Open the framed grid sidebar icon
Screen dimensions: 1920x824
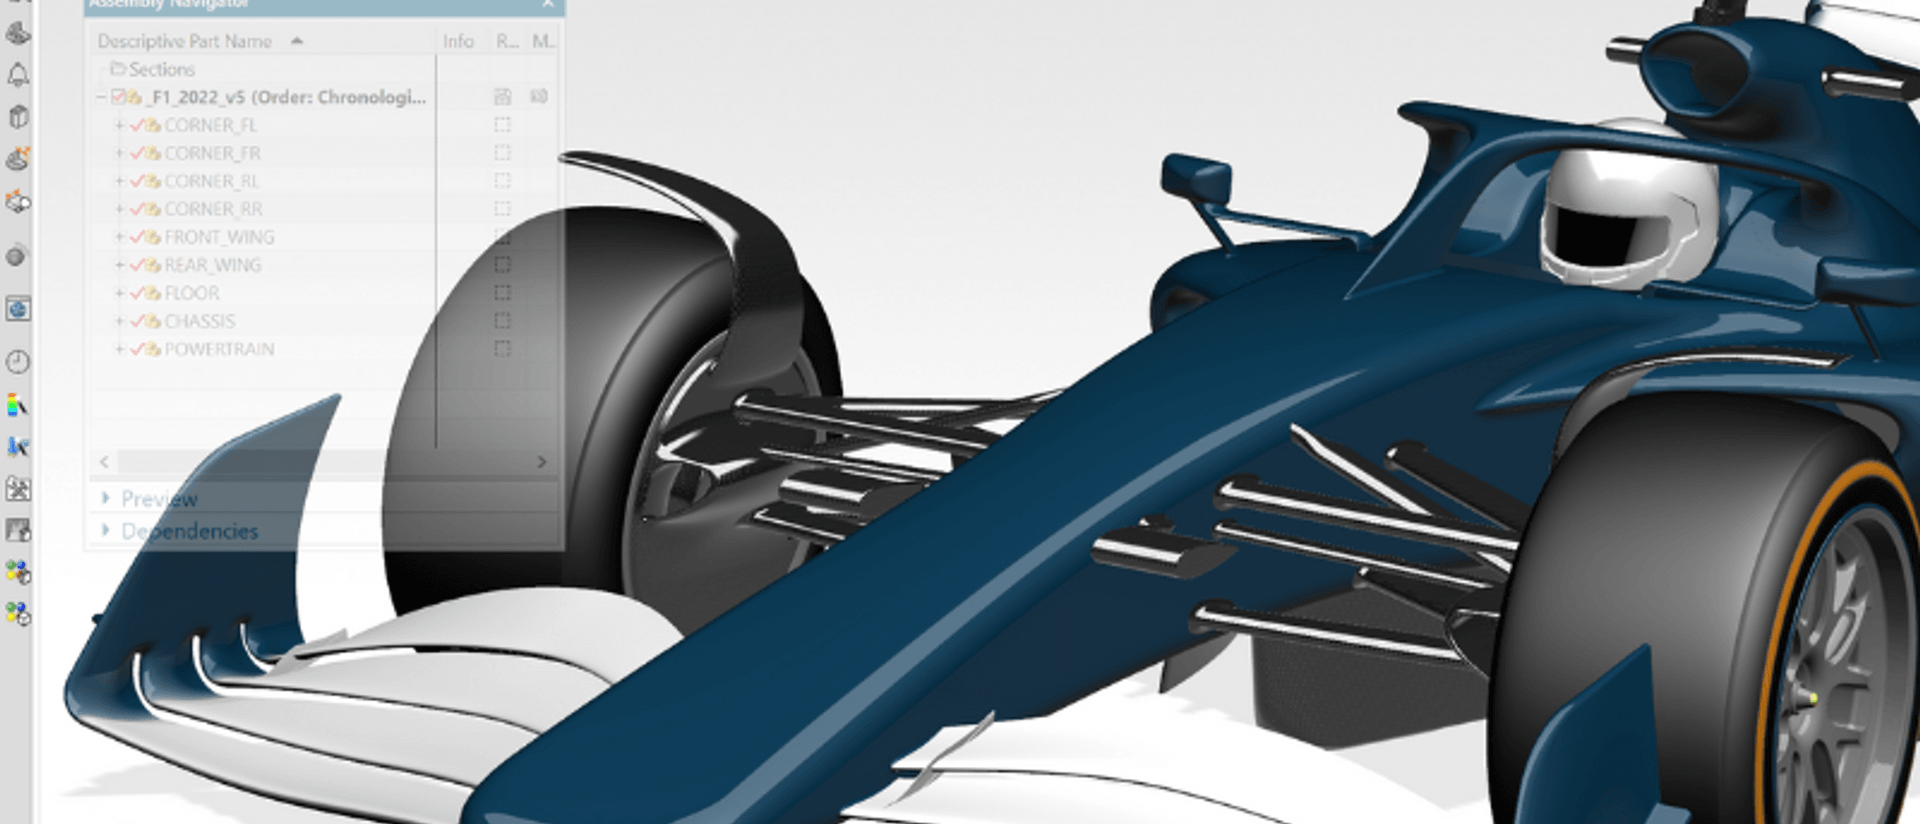pyautogui.click(x=18, y=489)
